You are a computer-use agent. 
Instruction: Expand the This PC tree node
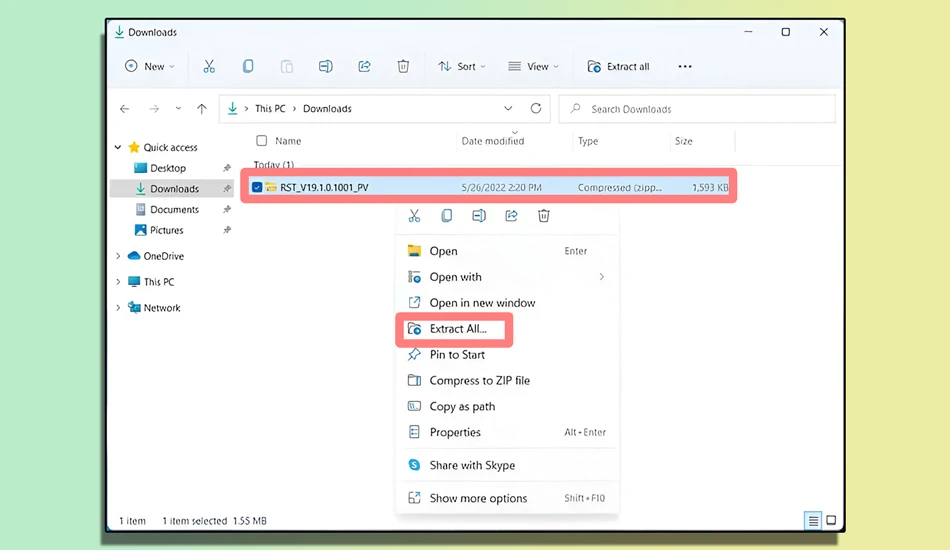tap(118, 282)
